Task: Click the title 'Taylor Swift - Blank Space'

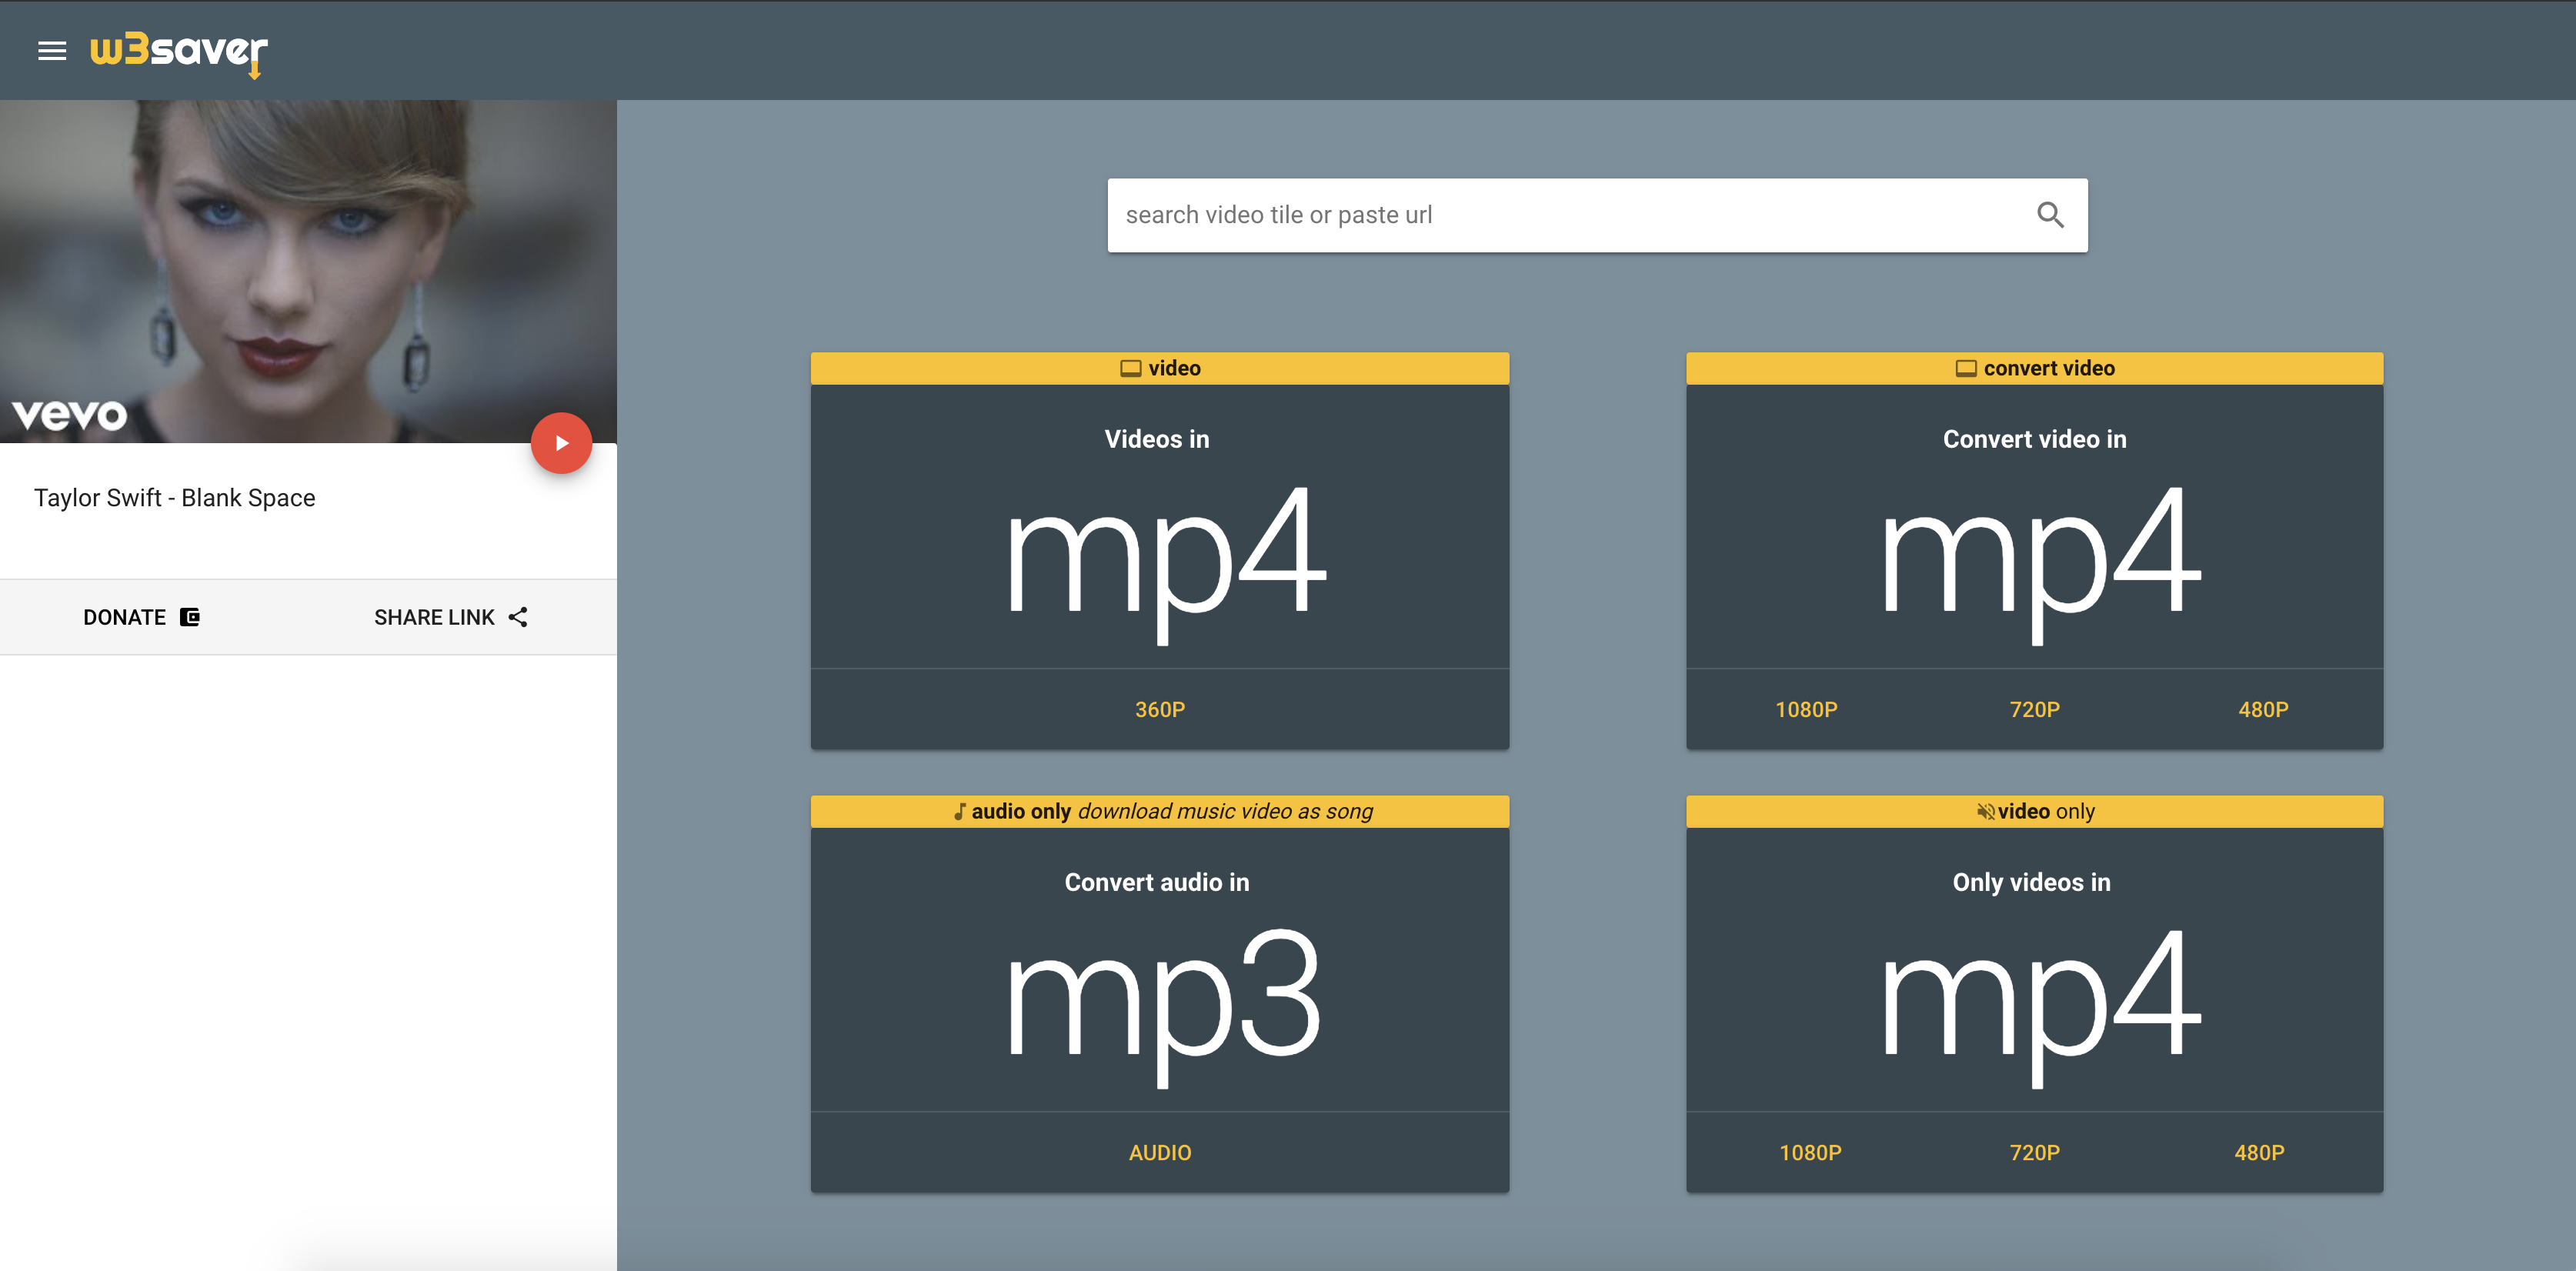Action: tap(175, 498)
